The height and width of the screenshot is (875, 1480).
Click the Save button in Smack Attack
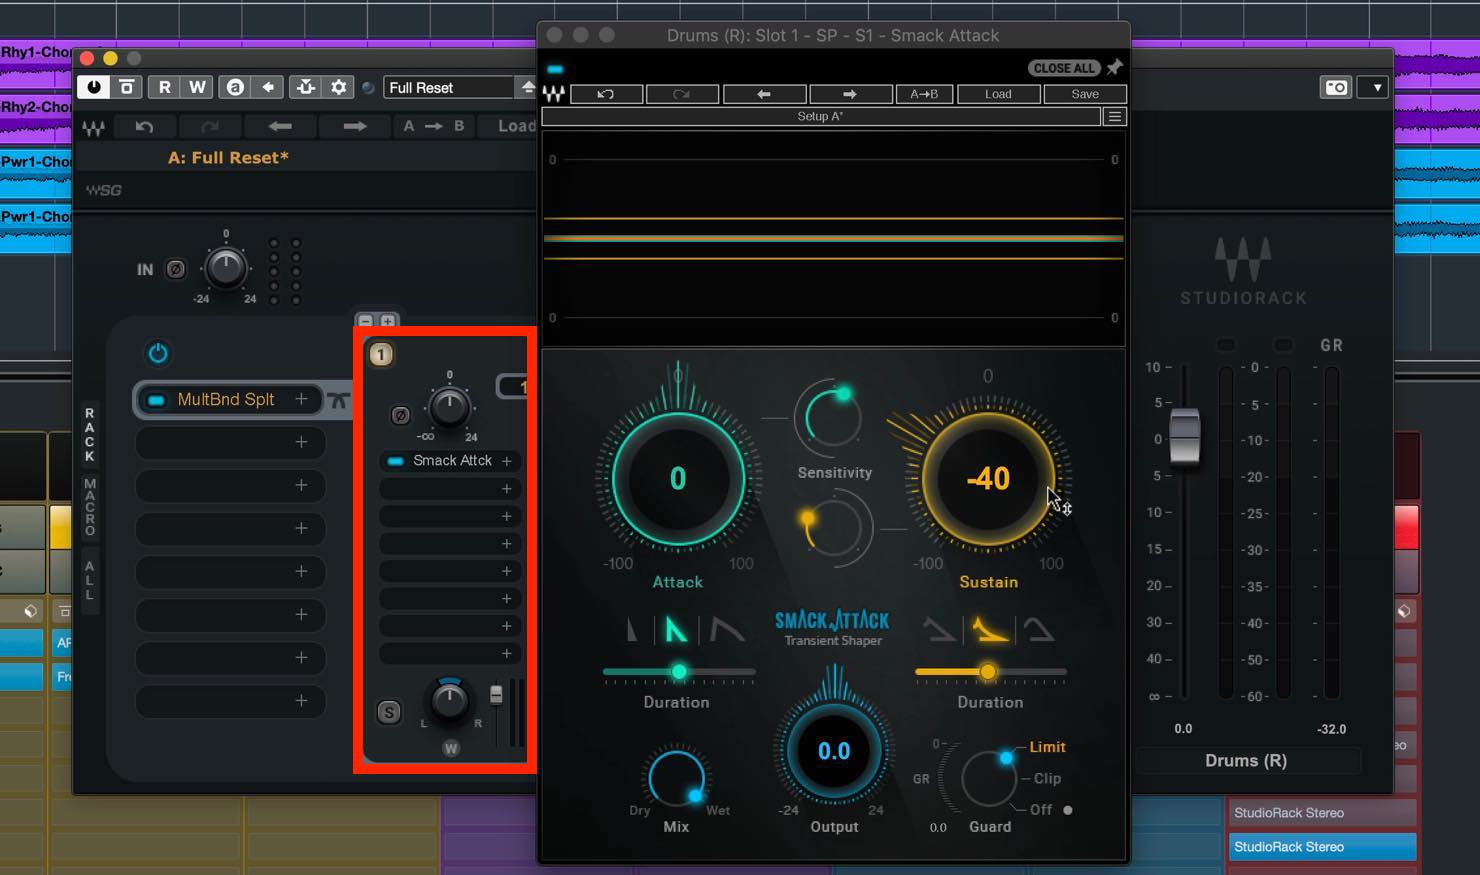point(1085,94)
